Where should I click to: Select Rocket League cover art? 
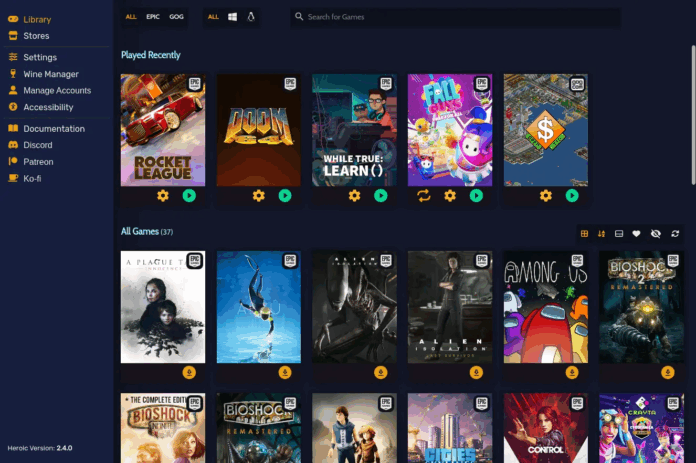(x=163, y=130)
